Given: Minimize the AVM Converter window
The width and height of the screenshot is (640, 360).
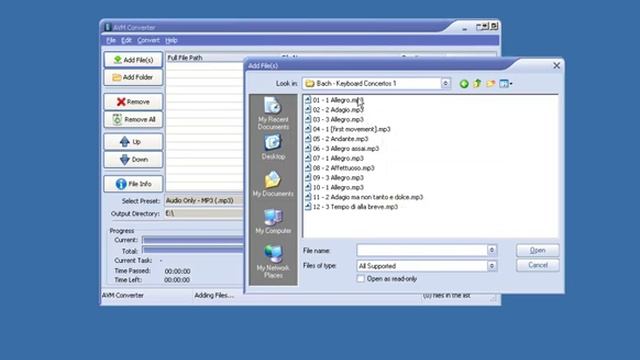Looking at the screenshot, I should (464, 27).
